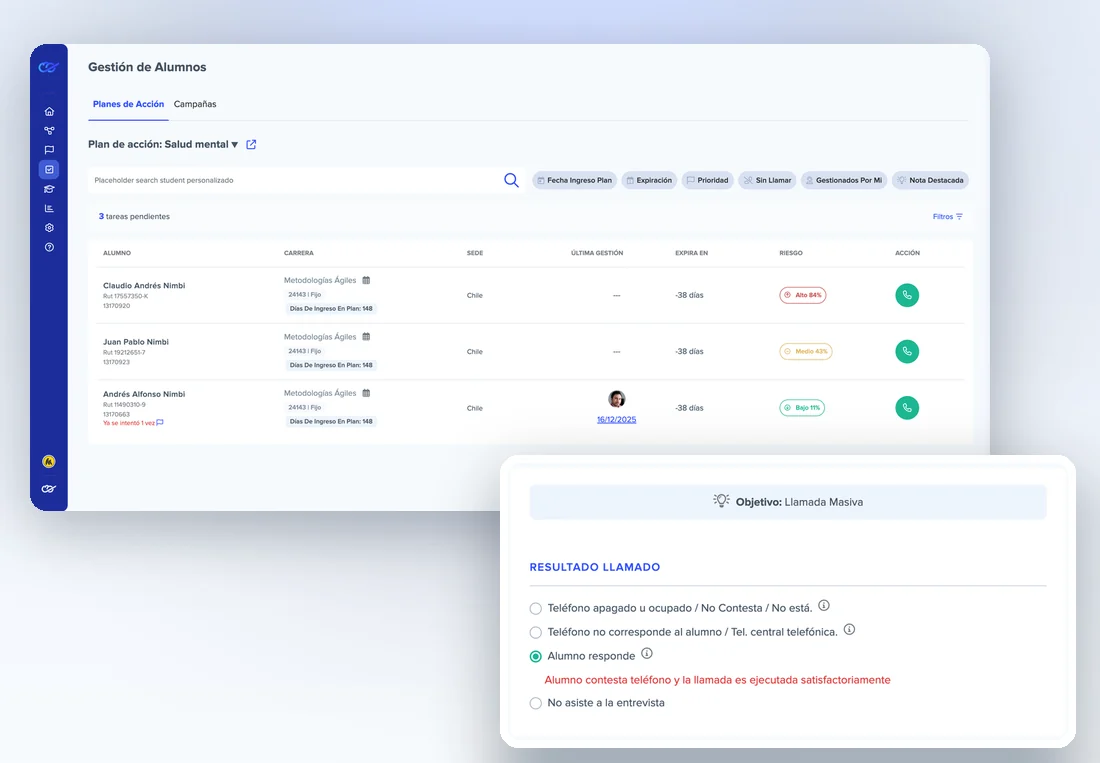Click the Medio 43% risk badge

(806, 351)
